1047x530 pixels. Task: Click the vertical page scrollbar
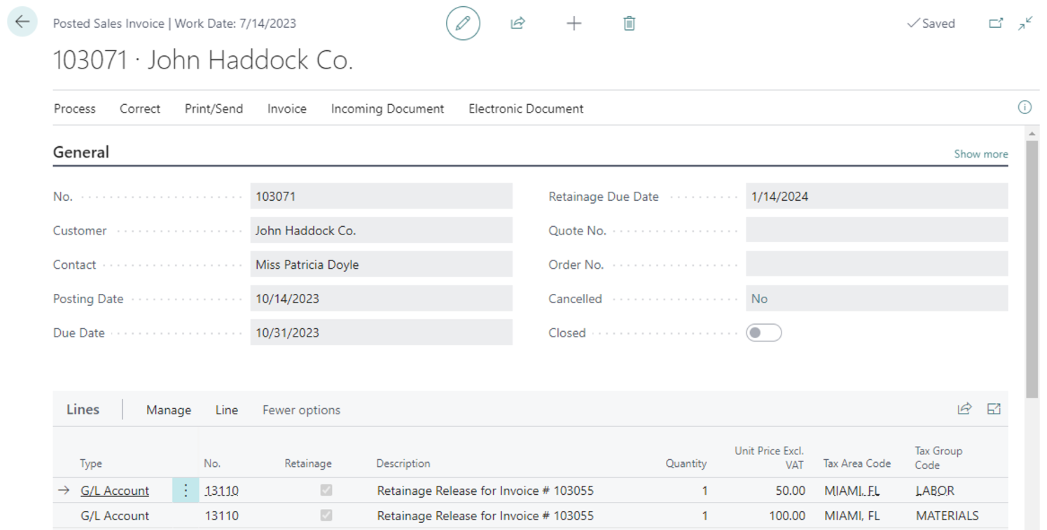point(1032,270)
